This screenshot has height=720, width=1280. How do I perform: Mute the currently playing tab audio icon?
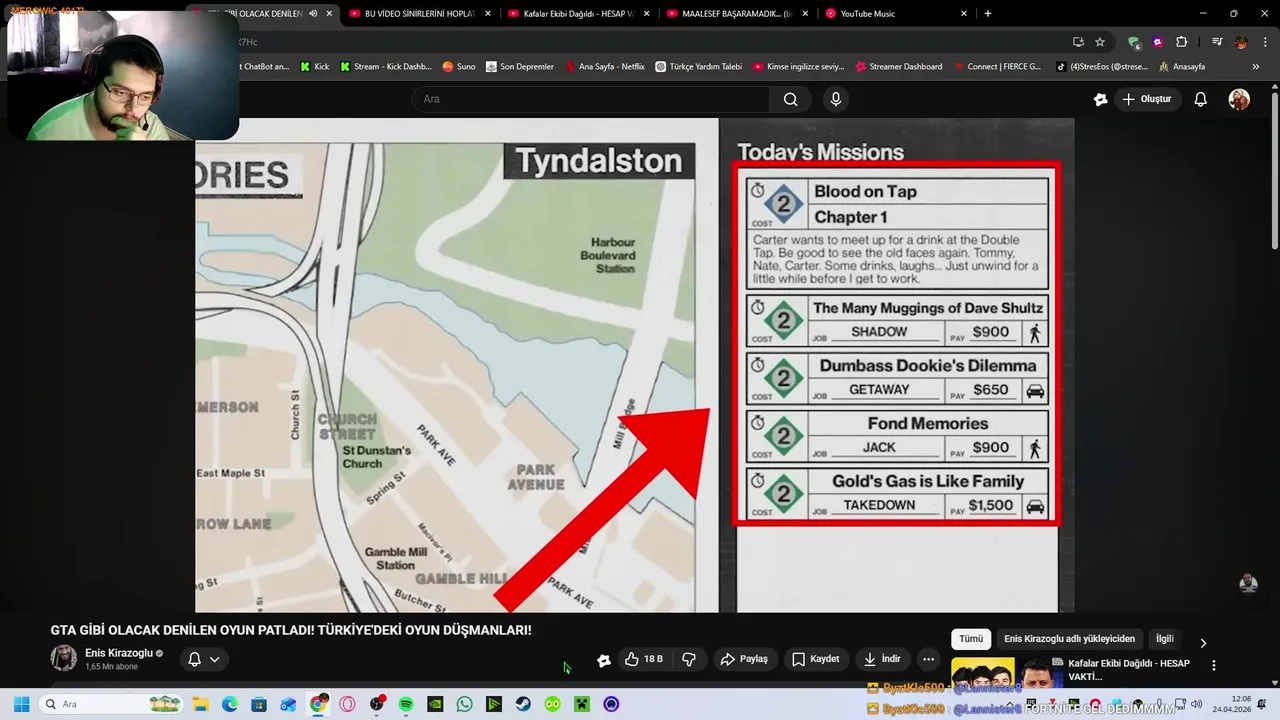coord(313,14)
